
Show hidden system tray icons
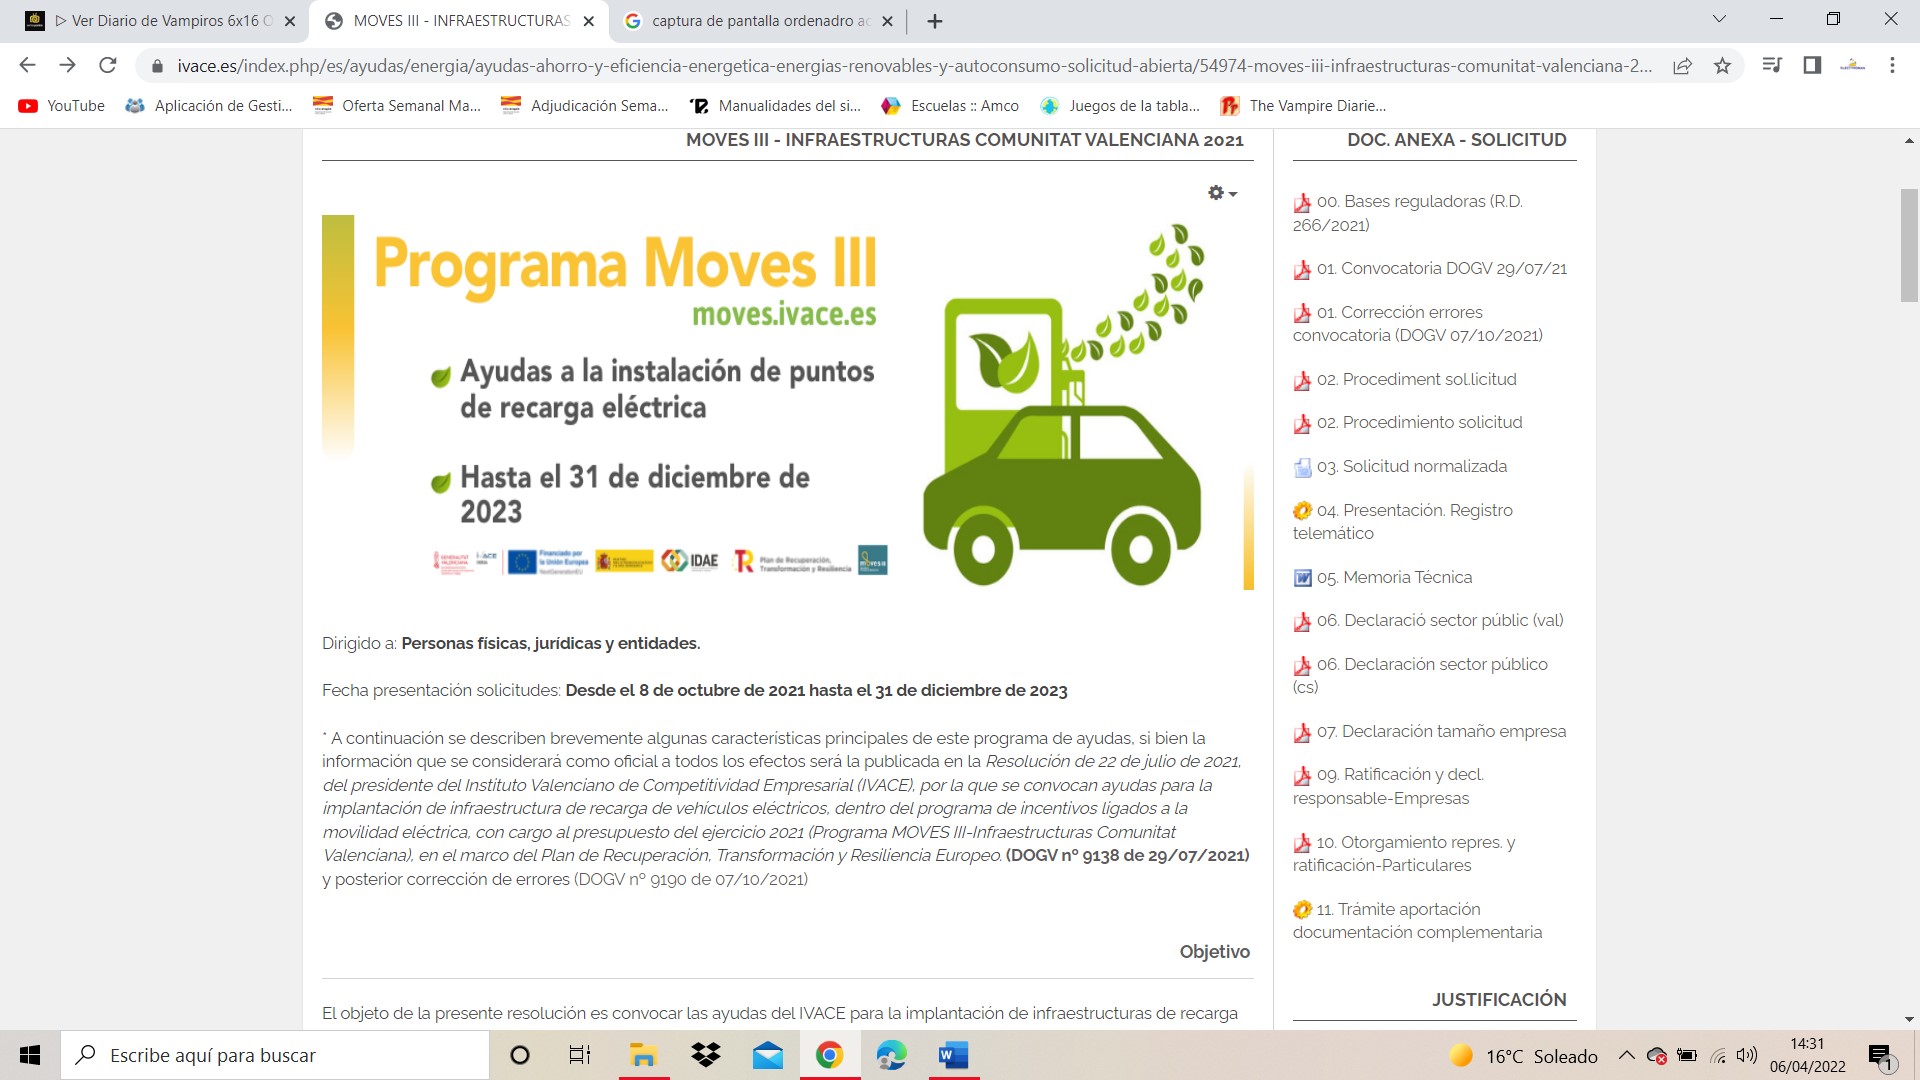tap(1627, 1055)
